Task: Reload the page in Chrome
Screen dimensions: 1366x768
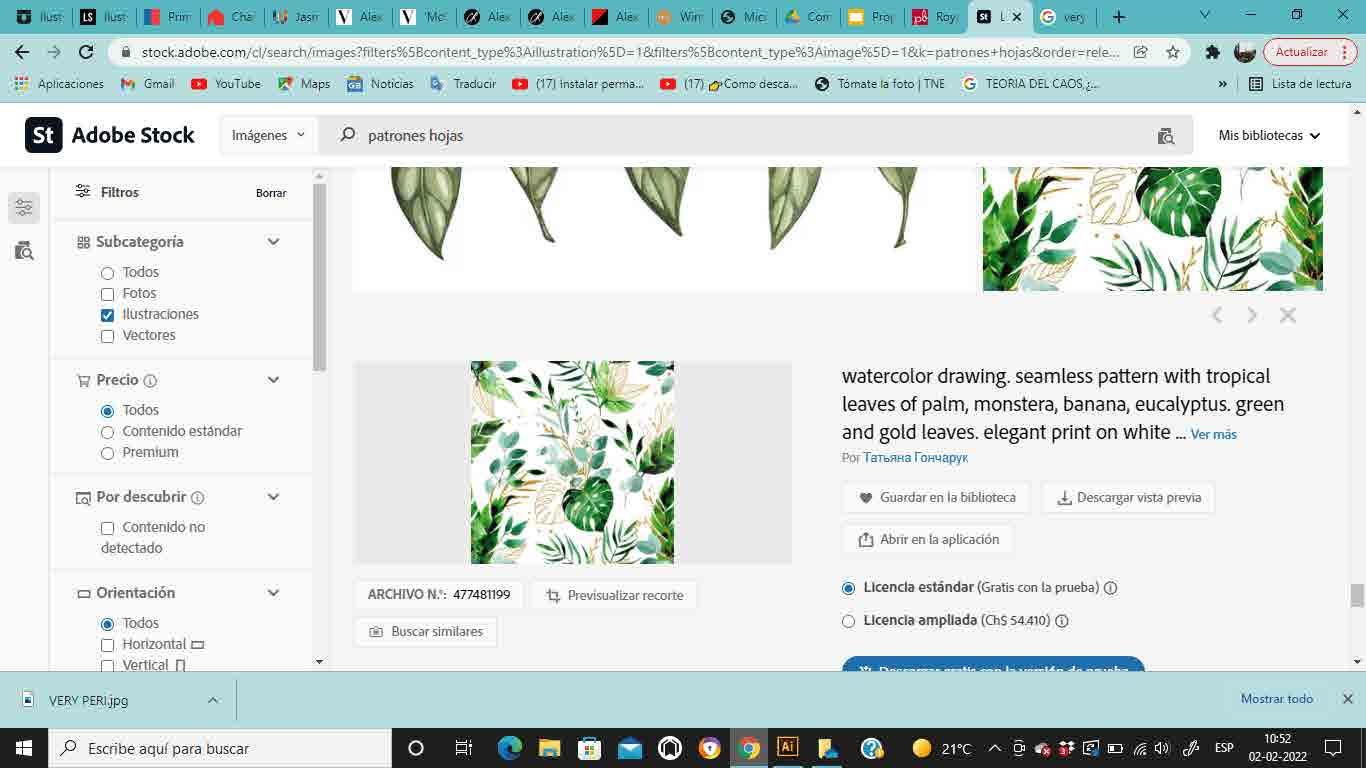Action: tap(86, 52)
